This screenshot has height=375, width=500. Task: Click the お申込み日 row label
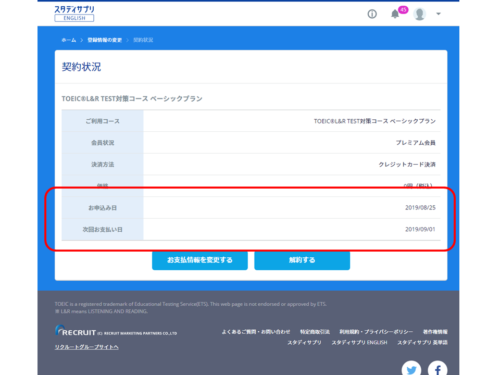(103, 208)
